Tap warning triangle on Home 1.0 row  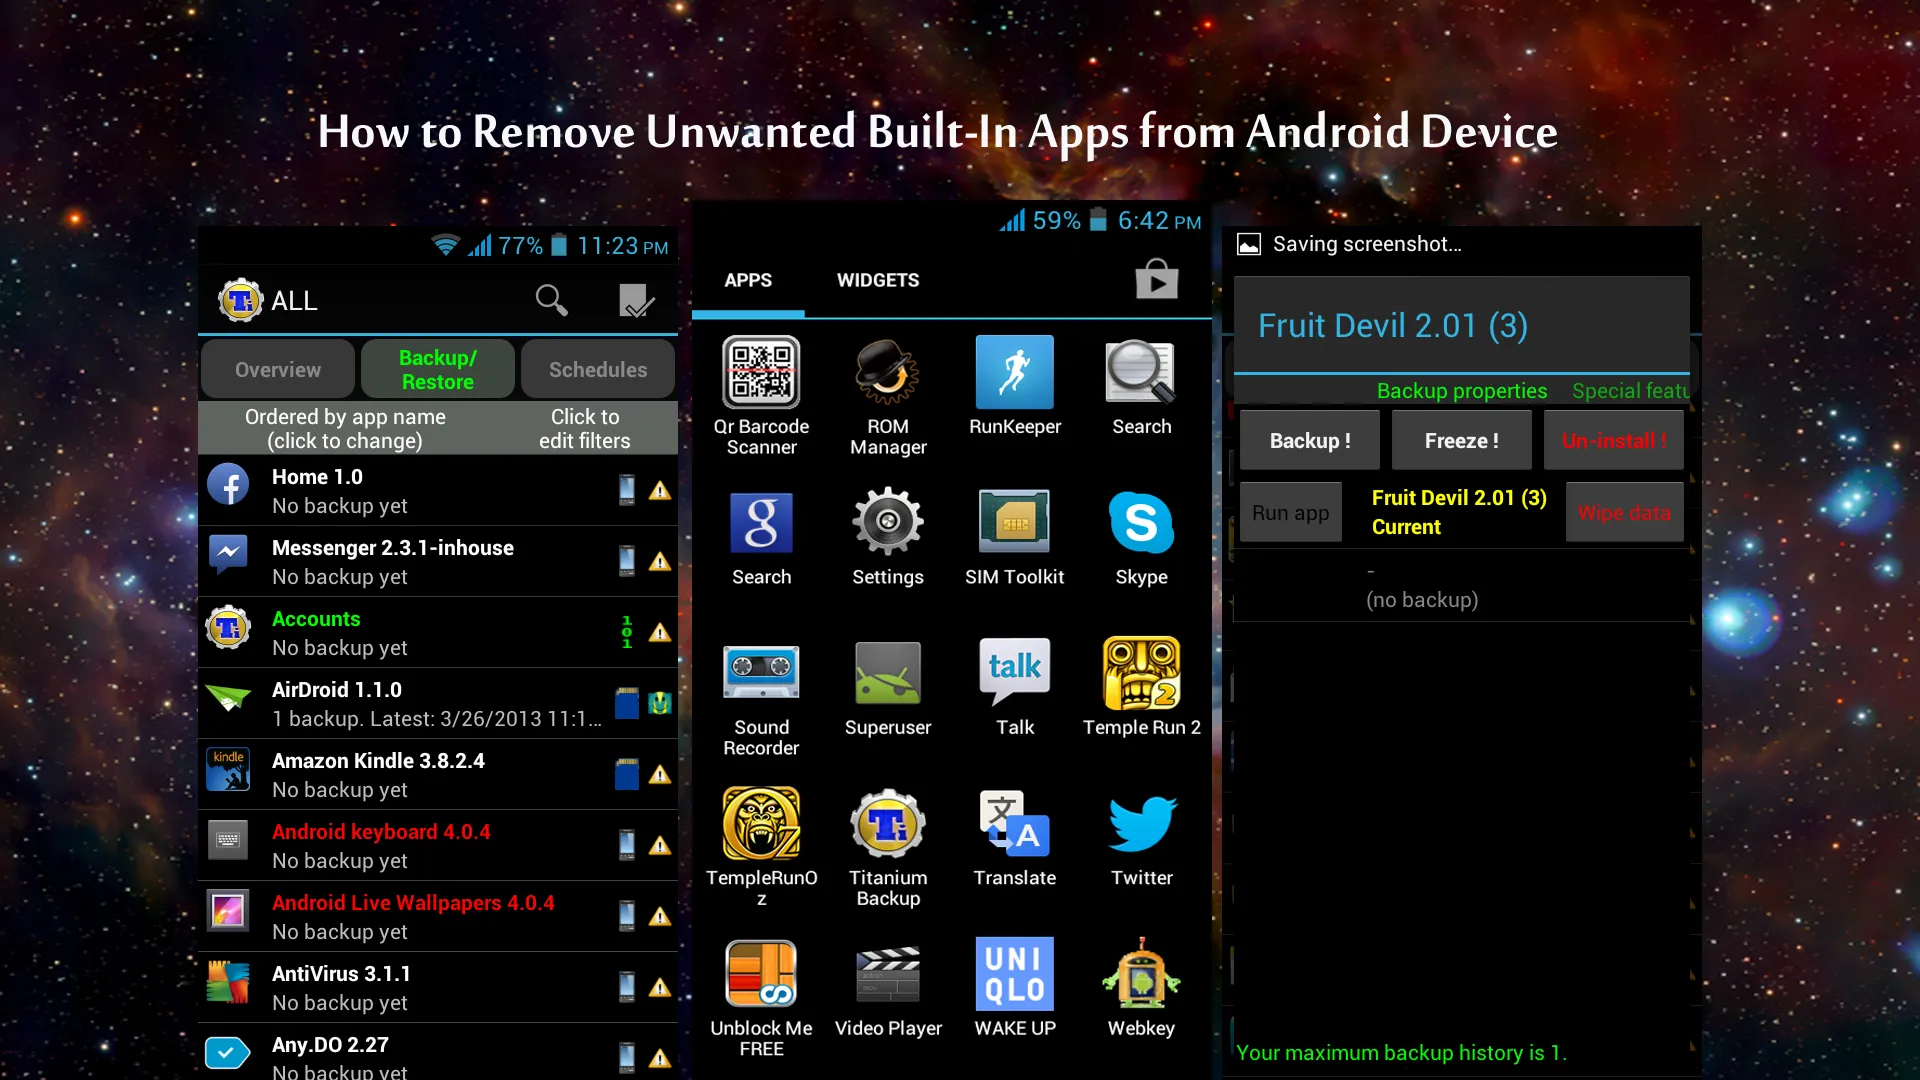pos(660,490)
